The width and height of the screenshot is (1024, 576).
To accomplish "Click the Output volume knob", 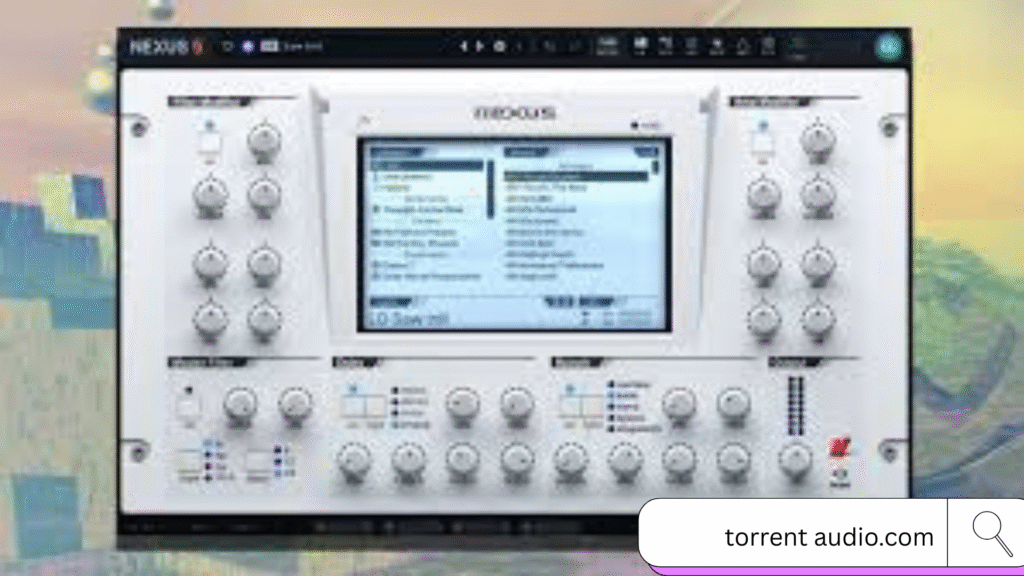I will pyautogui.click(x=795, y=458).
